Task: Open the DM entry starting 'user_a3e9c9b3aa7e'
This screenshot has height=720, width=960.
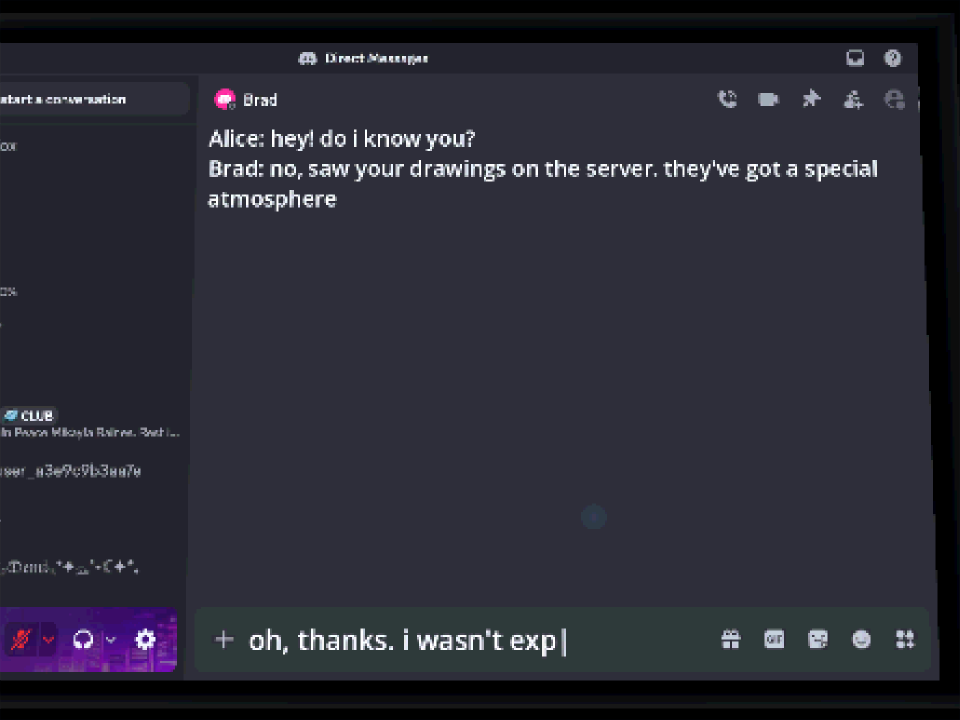Action: (x=71, y=471)
